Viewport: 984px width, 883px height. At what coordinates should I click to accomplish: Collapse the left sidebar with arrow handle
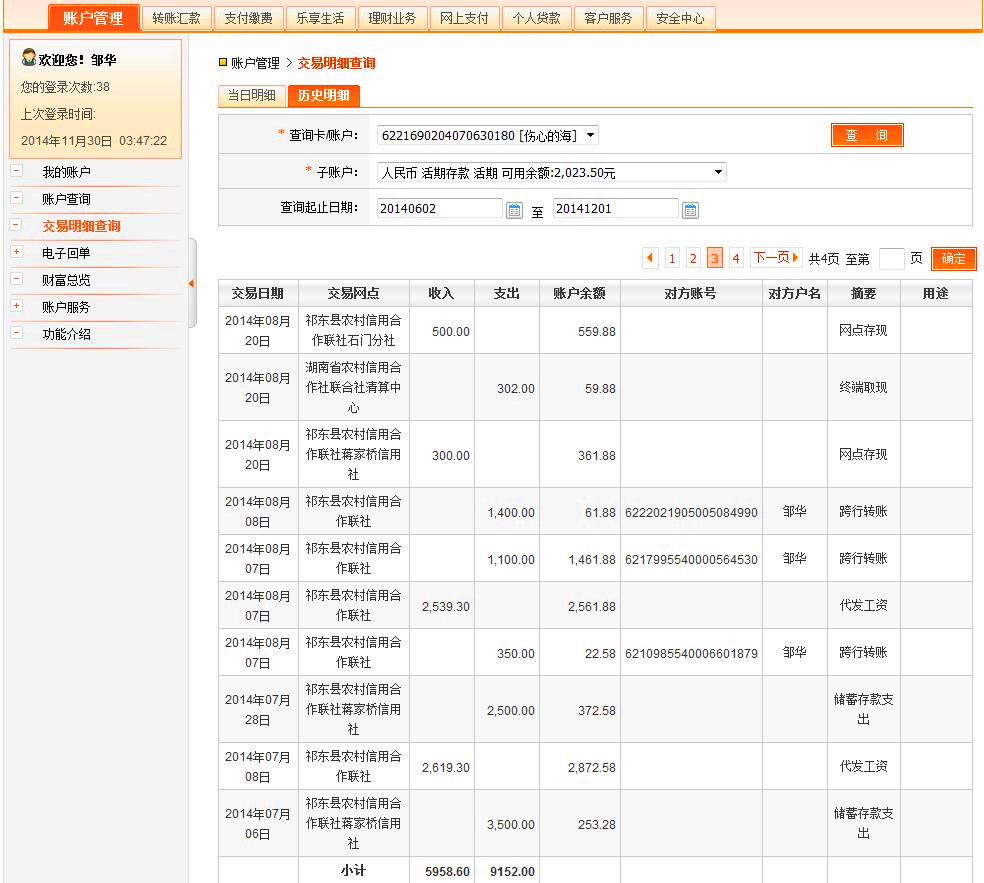(191, 284)
